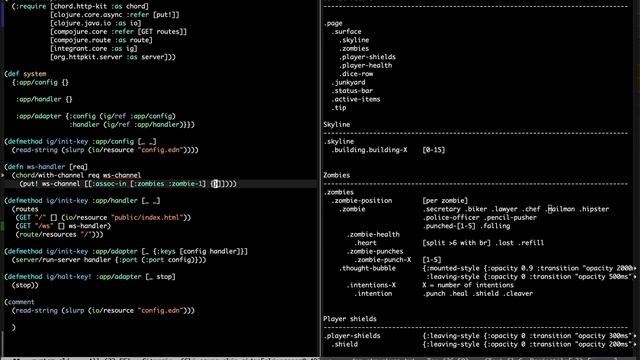Click ".status-bar" entry
640x360 pixels.
point(352,91)
